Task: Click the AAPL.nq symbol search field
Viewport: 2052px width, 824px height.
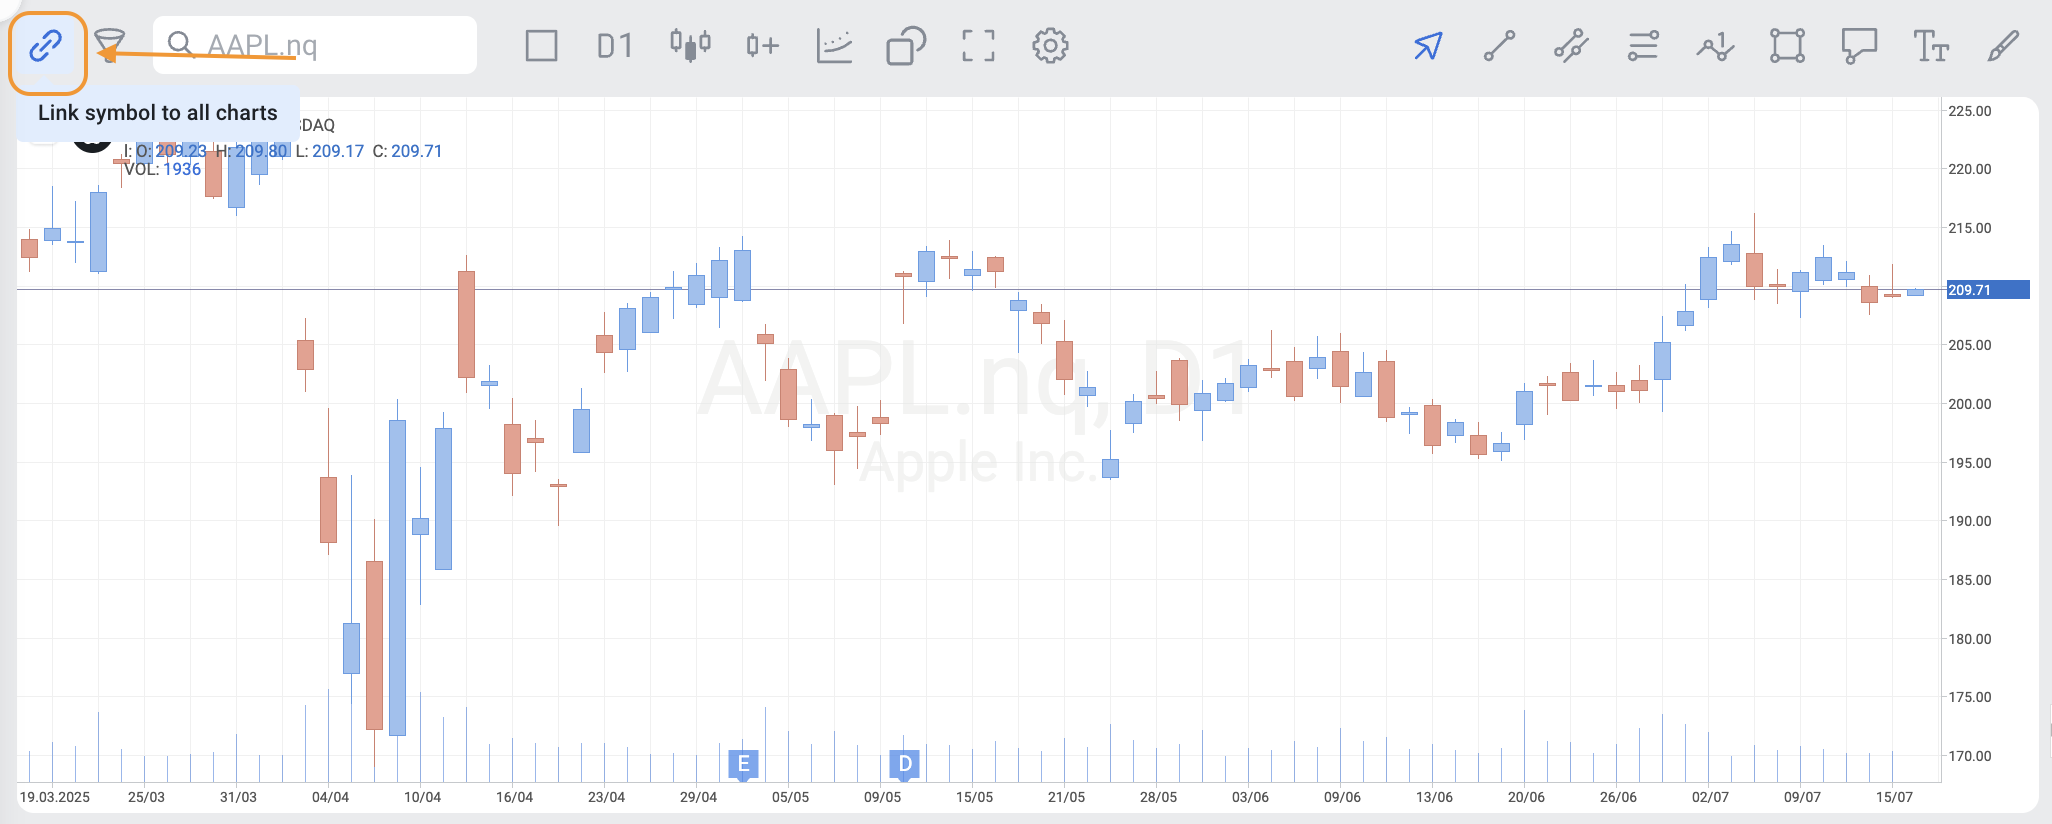Action: pyautogui.click(x=315, y=45)
